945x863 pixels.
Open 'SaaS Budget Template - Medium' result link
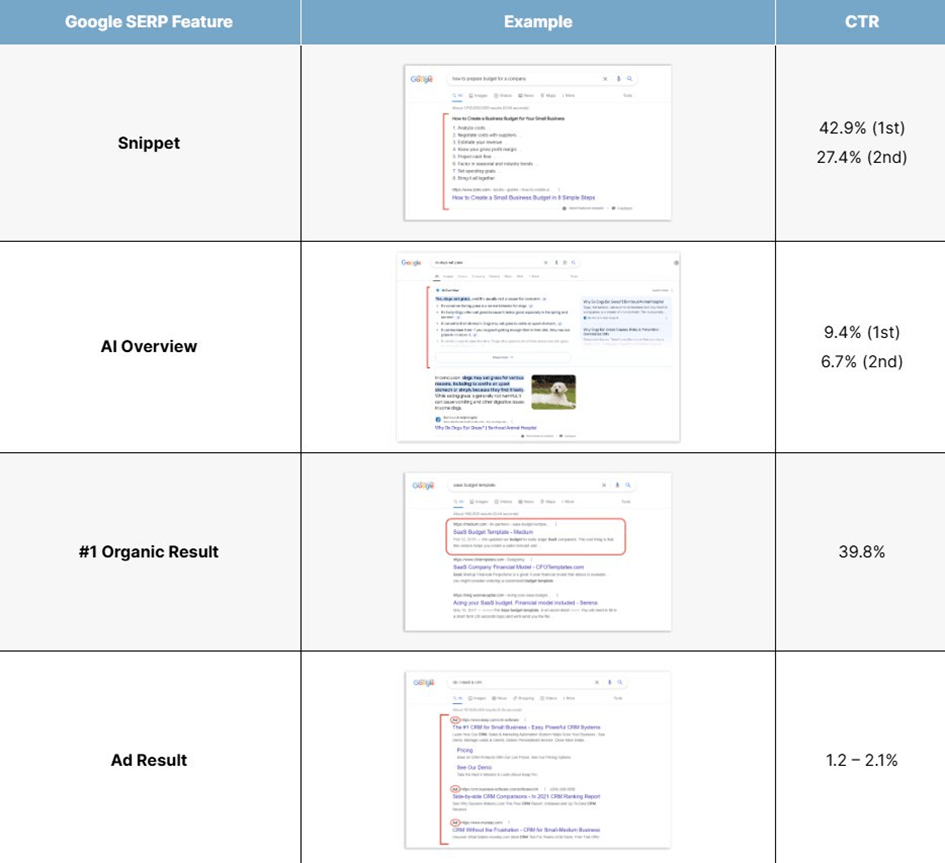click(493, 532)
